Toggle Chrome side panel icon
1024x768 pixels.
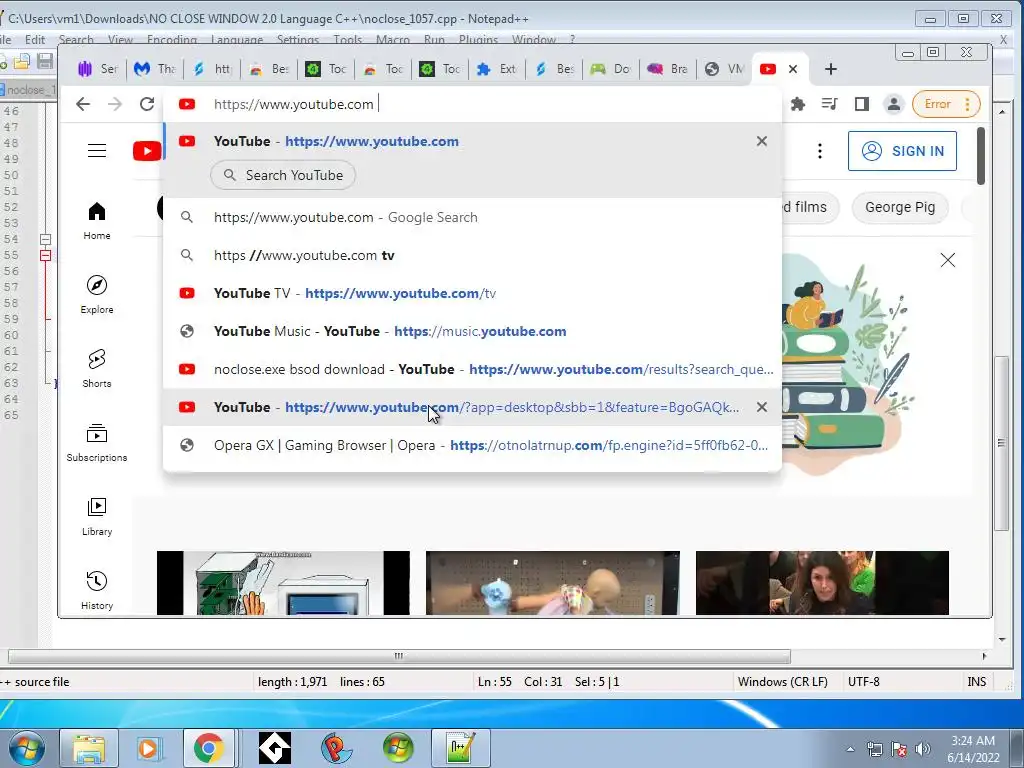861,104
